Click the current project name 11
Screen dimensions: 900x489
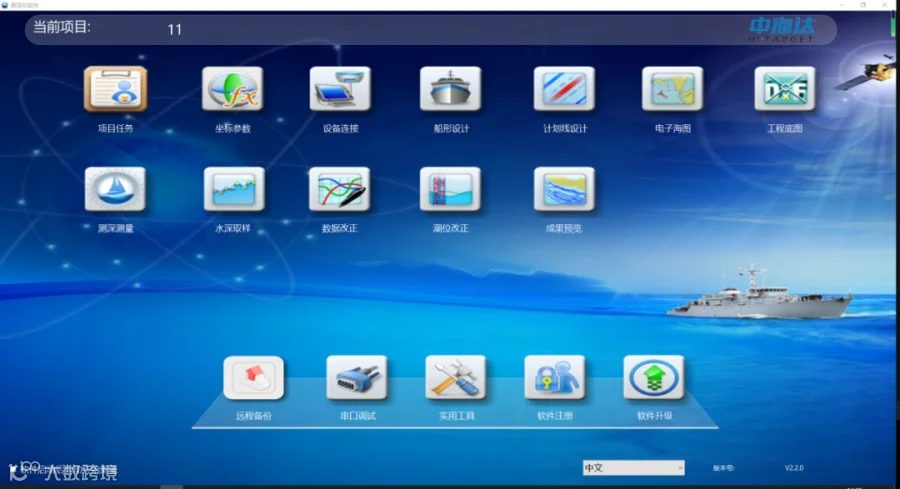tap(174, 30)
